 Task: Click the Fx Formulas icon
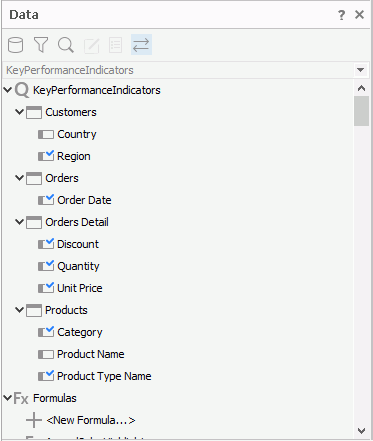coord(21,398)
